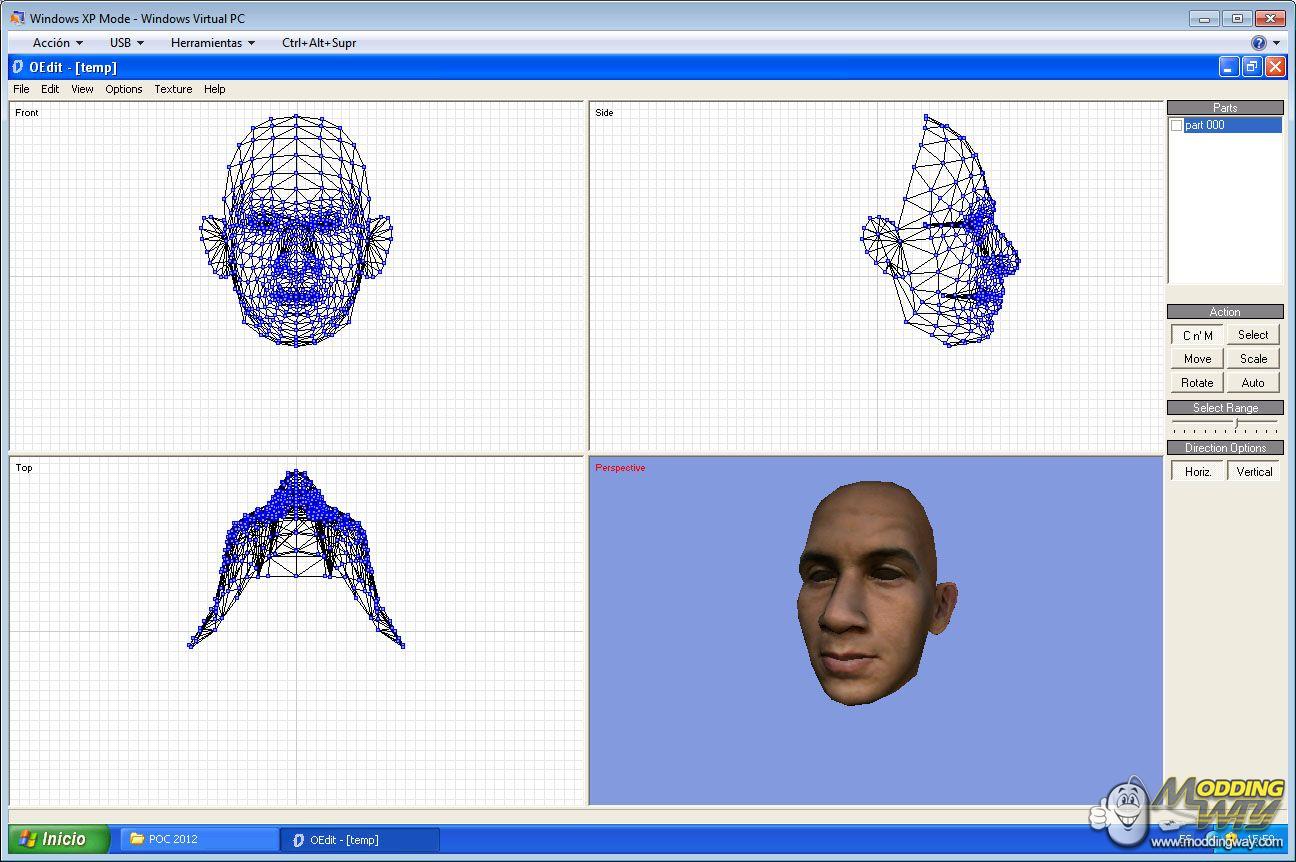
Task: Open the File menu in OEdit
Action: [x=21, y=89]
